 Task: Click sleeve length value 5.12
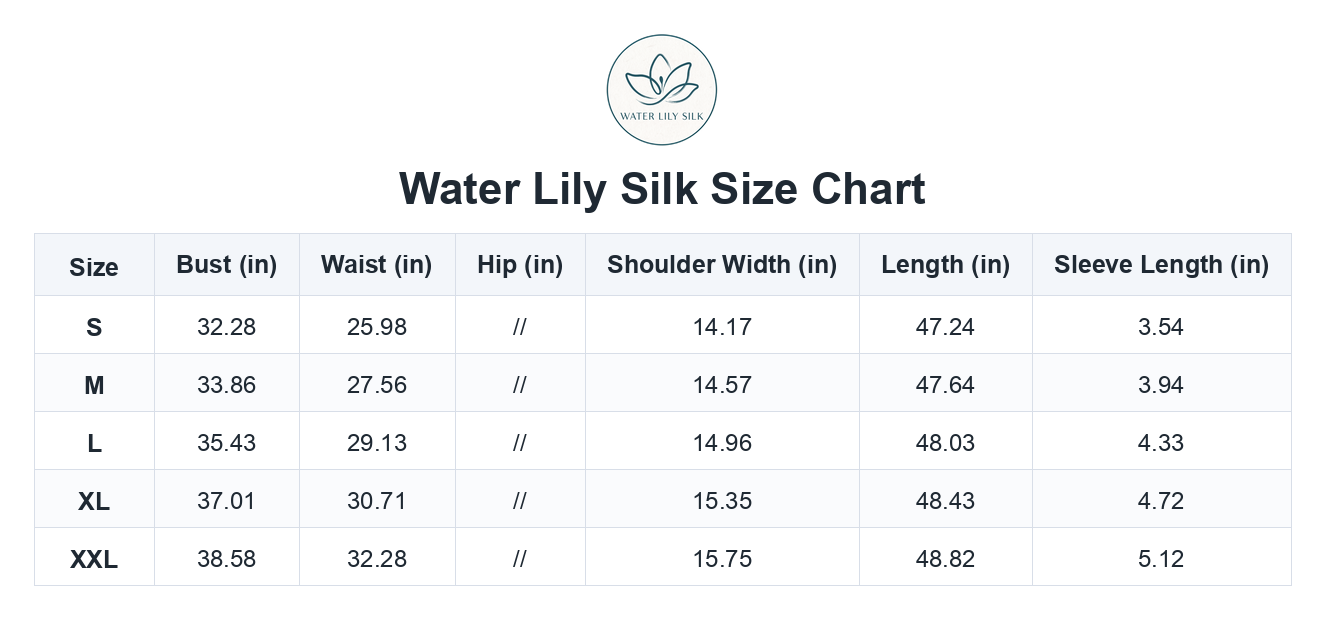click(1161, 559)
